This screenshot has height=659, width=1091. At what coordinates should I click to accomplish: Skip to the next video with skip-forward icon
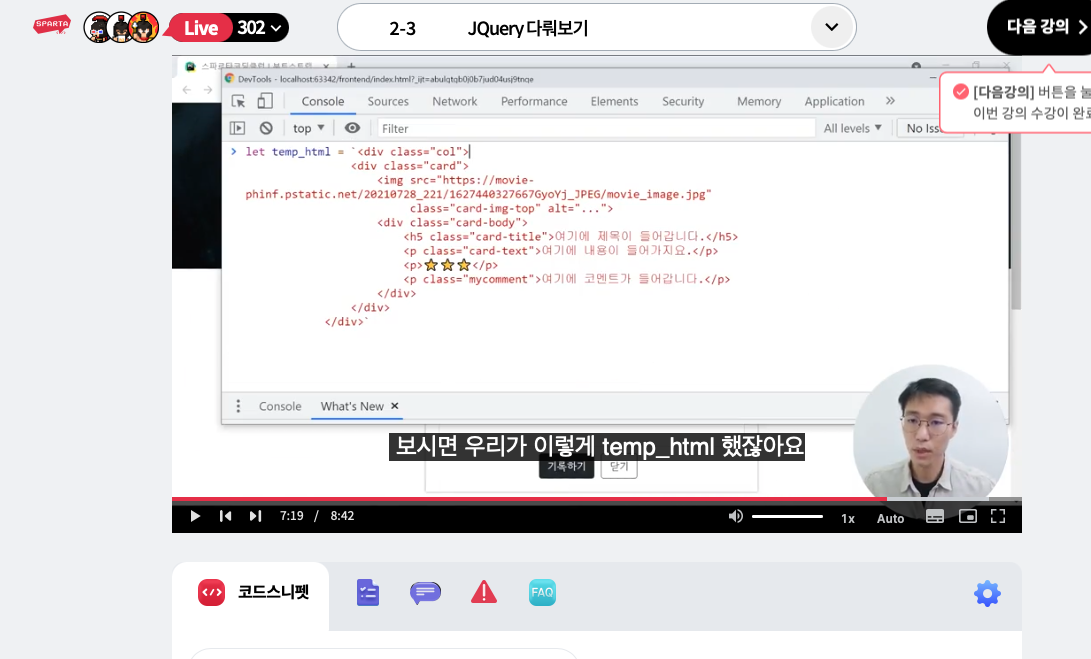point(255,516)
